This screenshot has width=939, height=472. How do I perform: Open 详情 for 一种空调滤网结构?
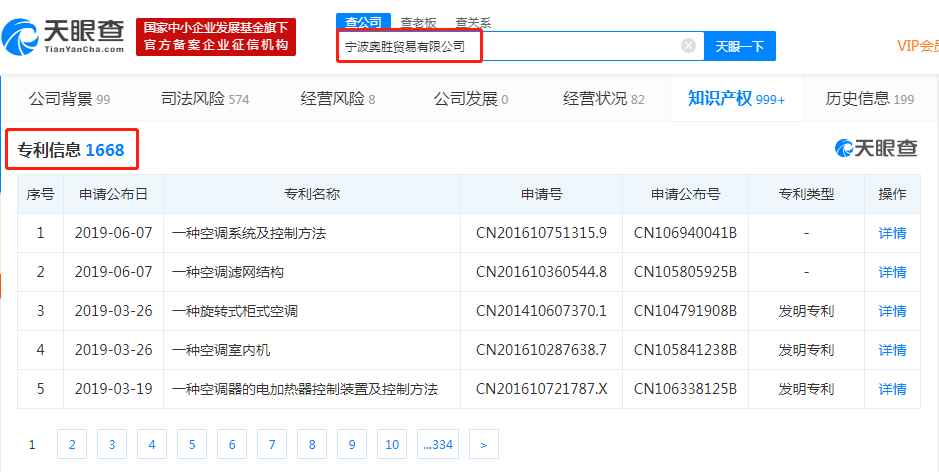click(x=892, y=273)
